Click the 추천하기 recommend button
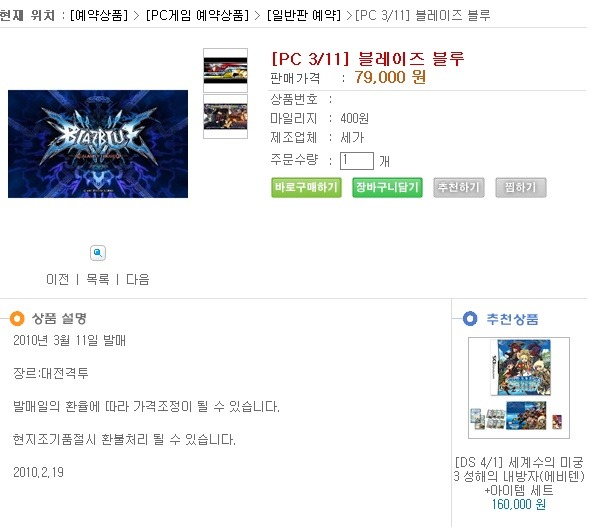Screen dimensions: 598x527 click(x=459, y=187)
